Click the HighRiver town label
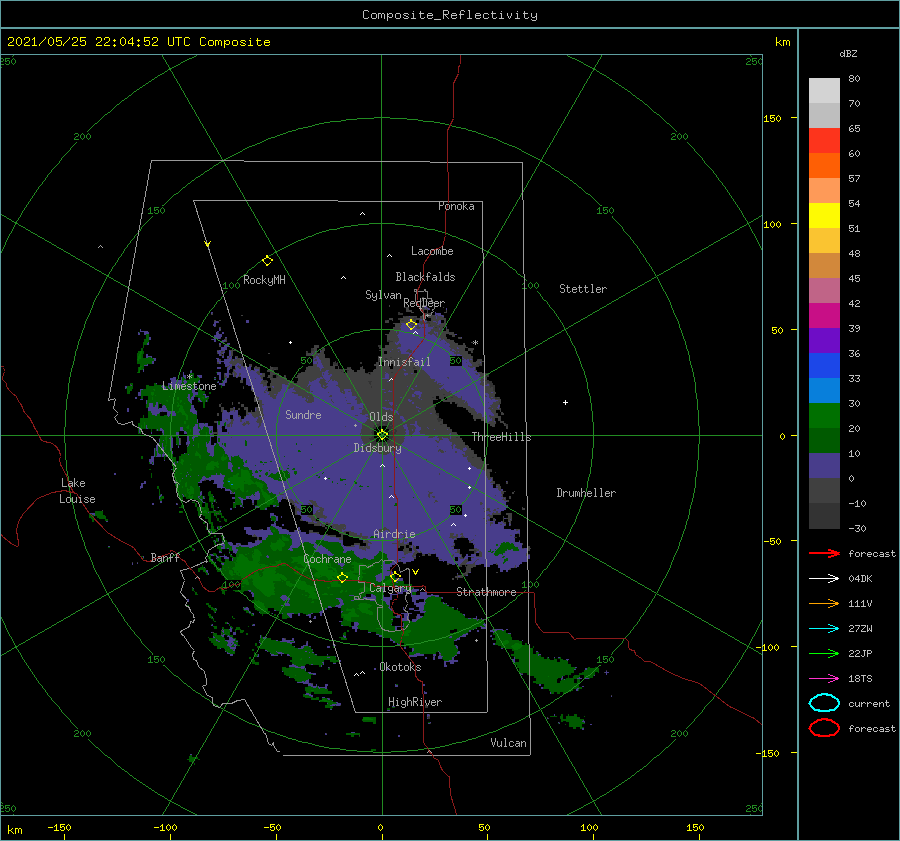900x841 pixels. click(x=415, y=702)
